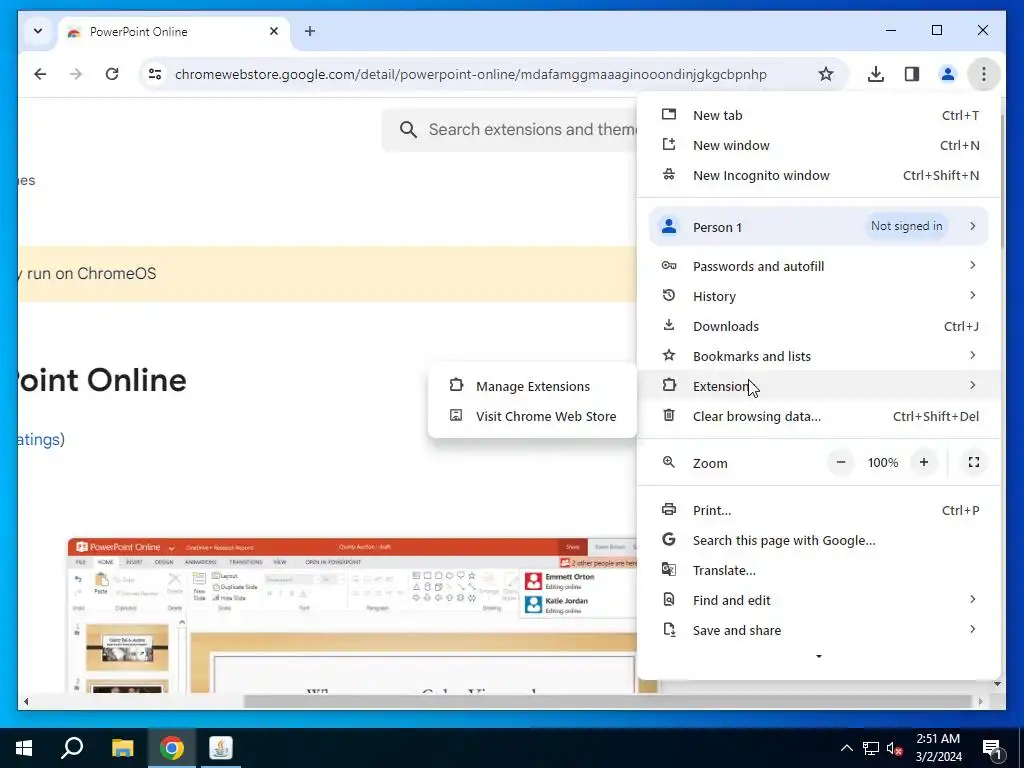This screenshot has width=1024, height=768.
Task: Expand Passwords and autofill submenu
Action: point(819,266)
